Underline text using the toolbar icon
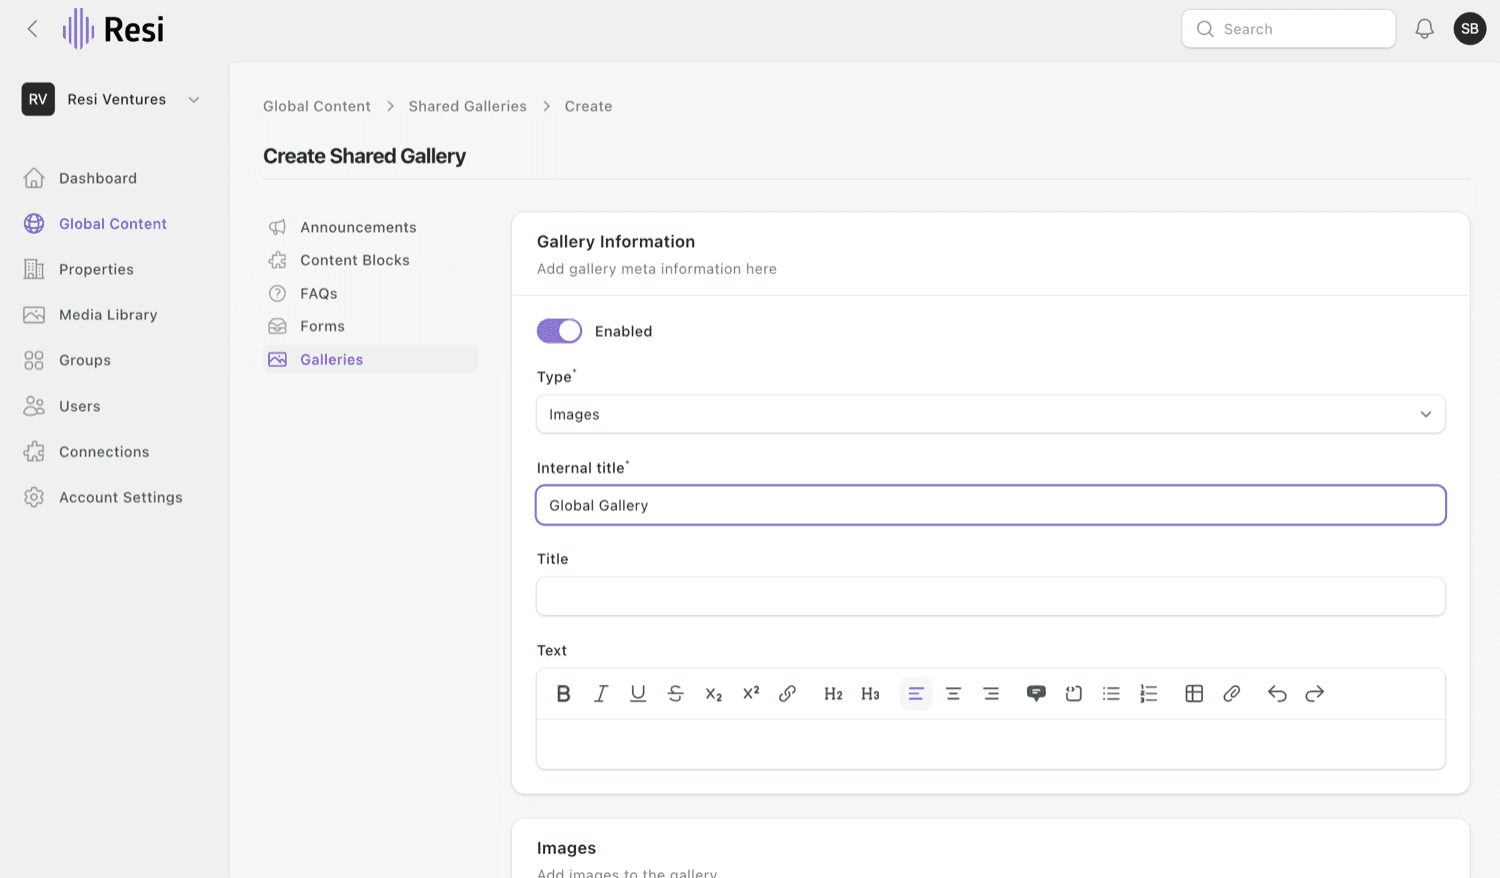This screenshot has width=1500, height=878. [638, 694]
